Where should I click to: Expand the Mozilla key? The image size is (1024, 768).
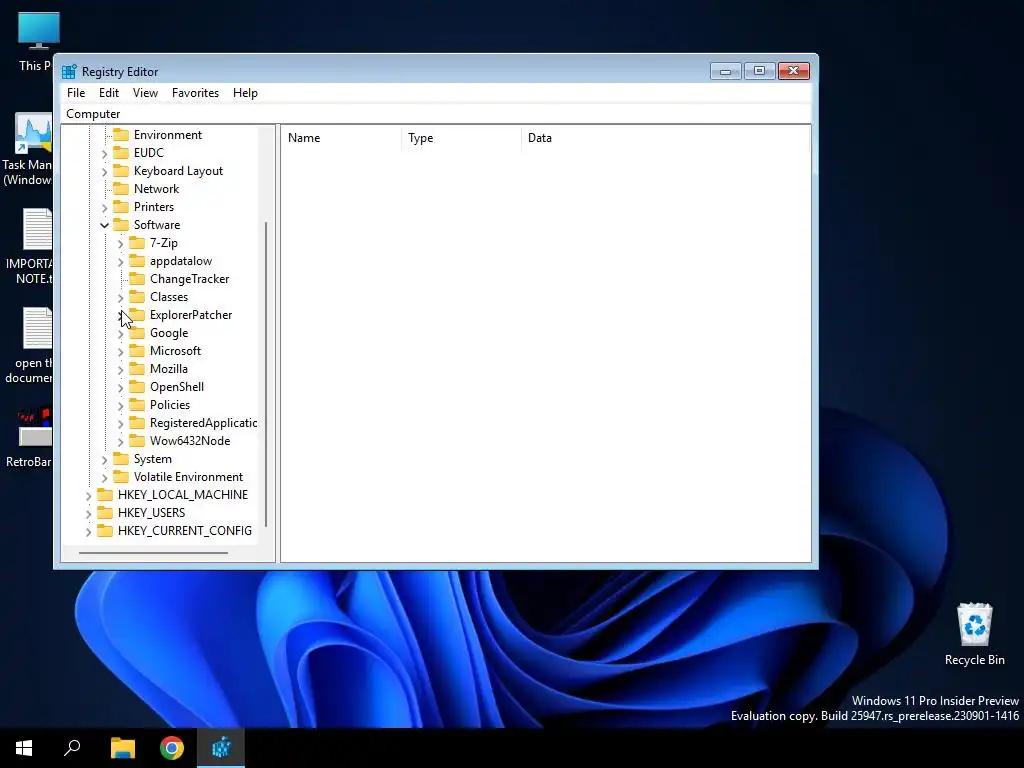120,370
